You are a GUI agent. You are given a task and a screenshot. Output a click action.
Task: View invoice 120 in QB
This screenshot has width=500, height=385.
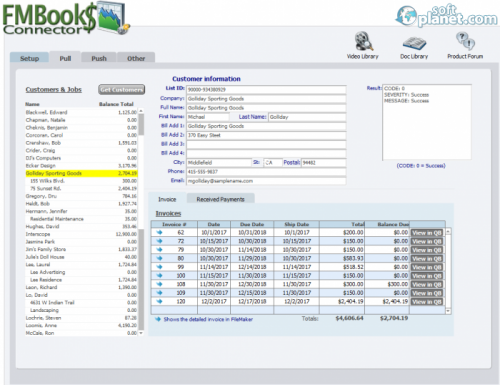(427, 302)
